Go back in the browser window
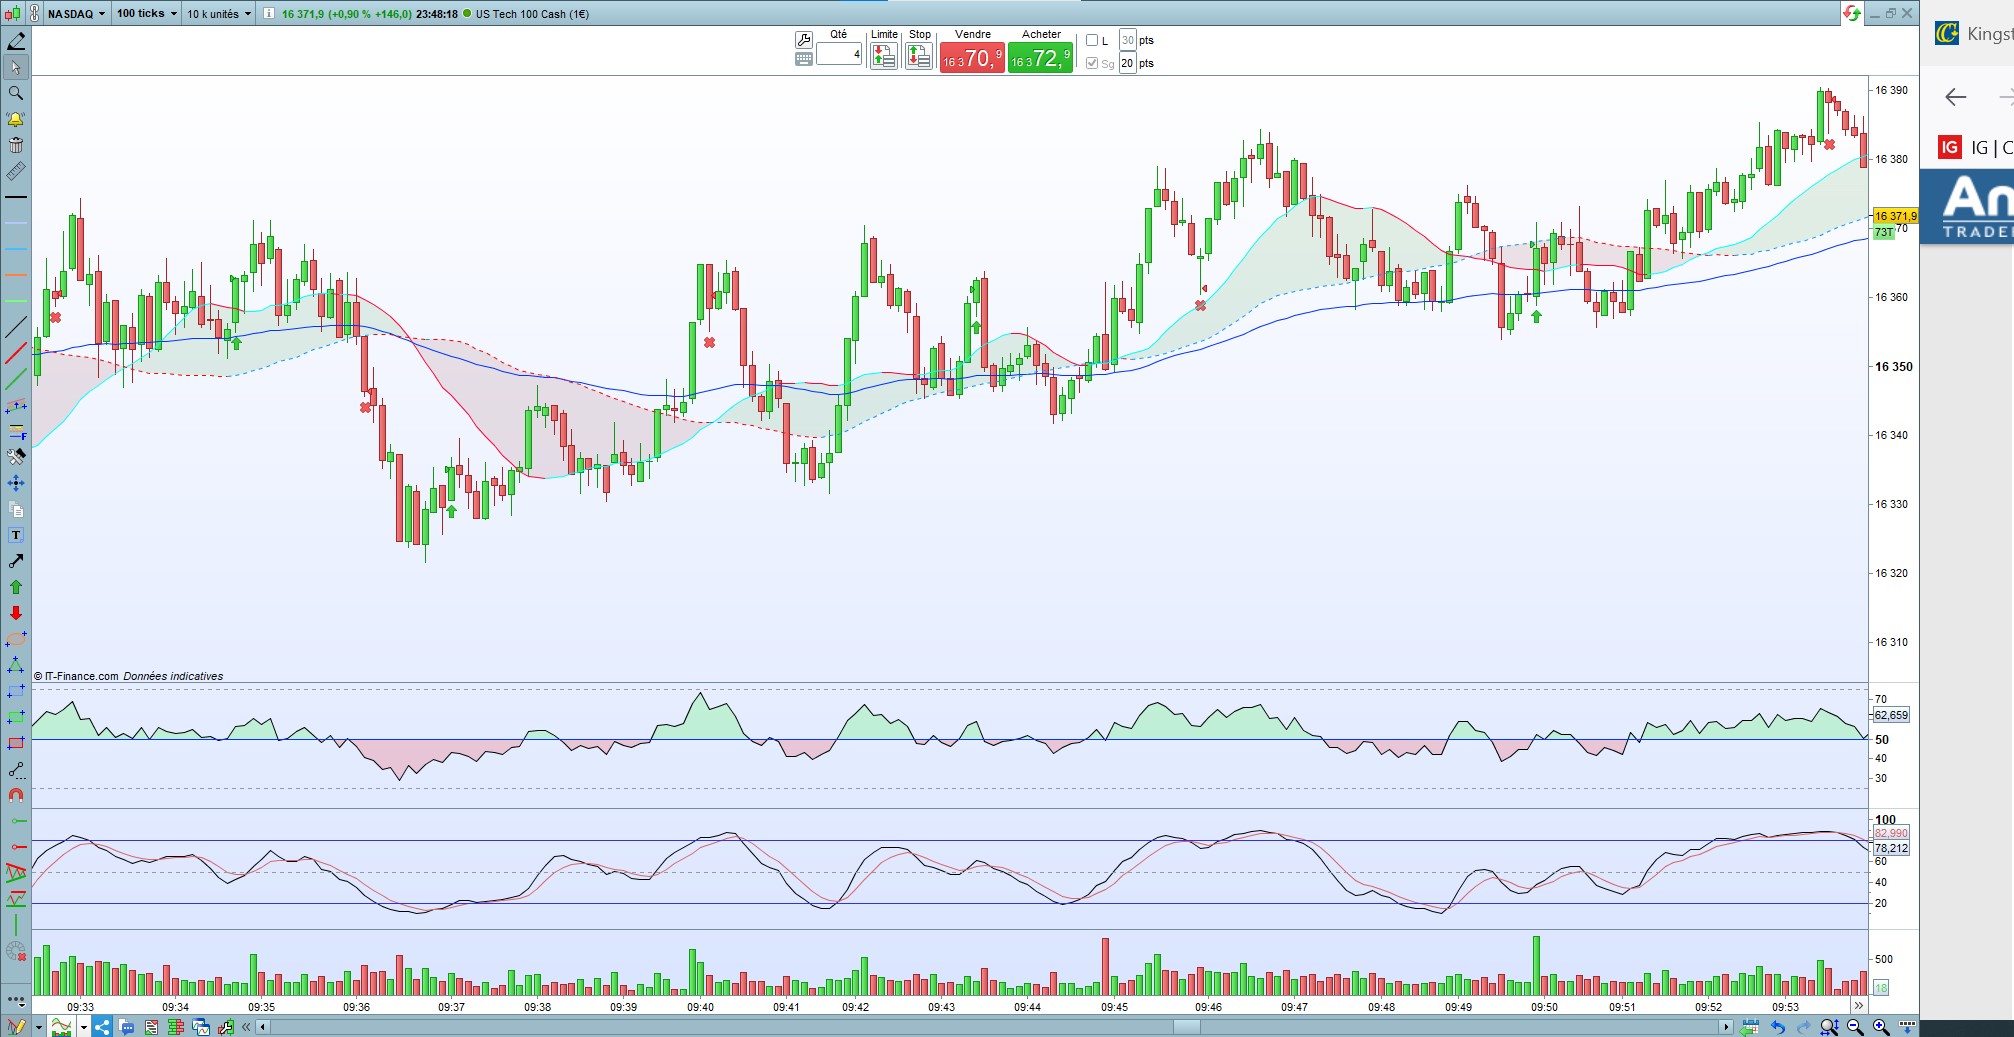Screen dimensions: 2014x1037 1955,97
